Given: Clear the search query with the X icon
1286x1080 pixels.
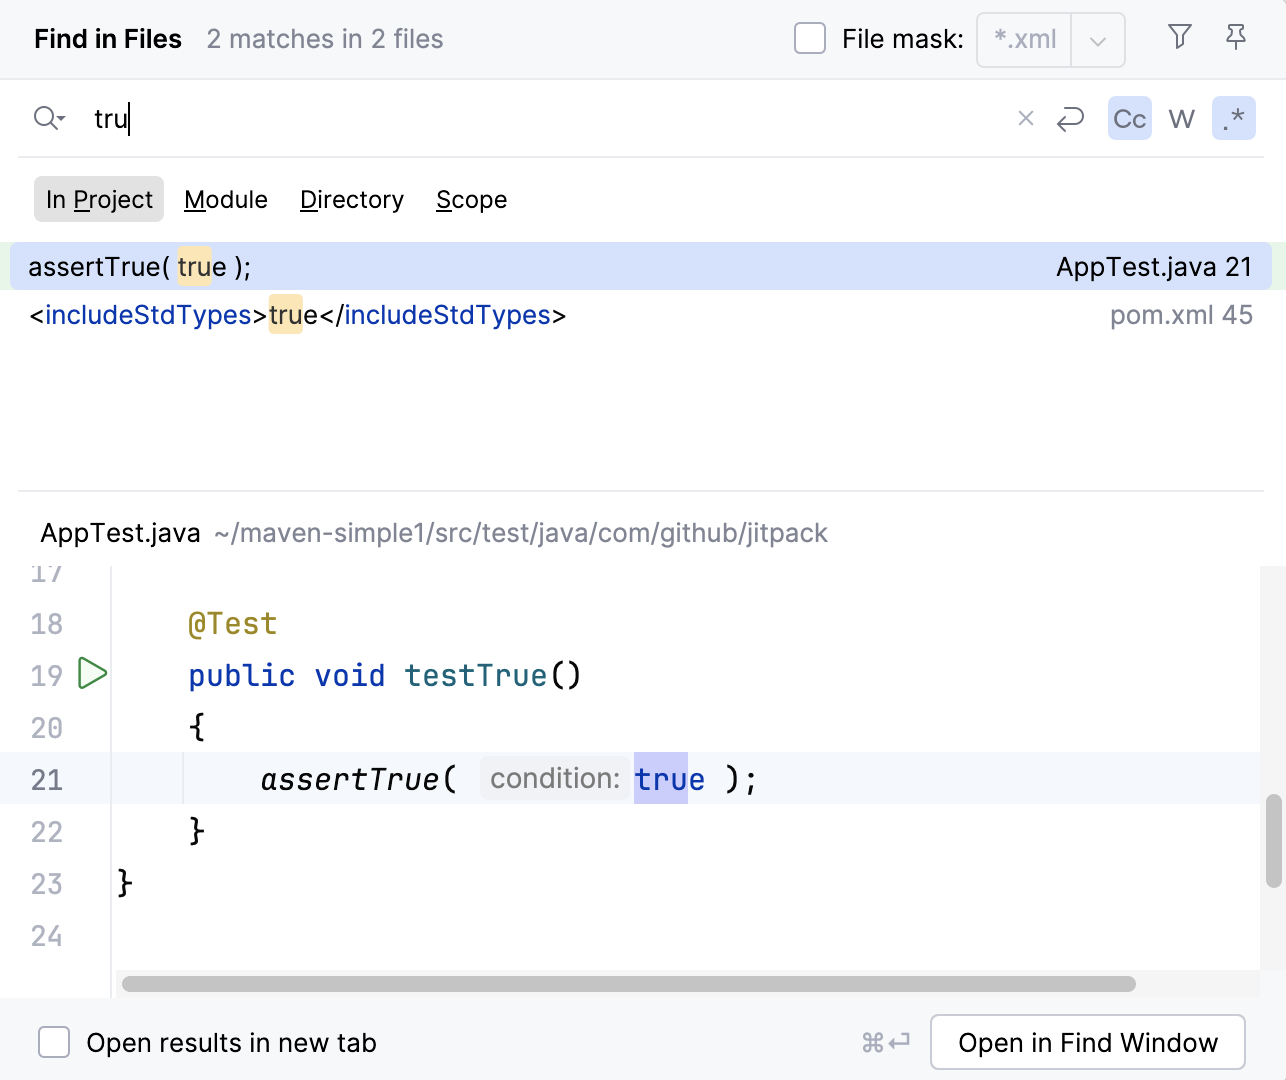Looking at the screenshot, I should tap(1025, 118).
